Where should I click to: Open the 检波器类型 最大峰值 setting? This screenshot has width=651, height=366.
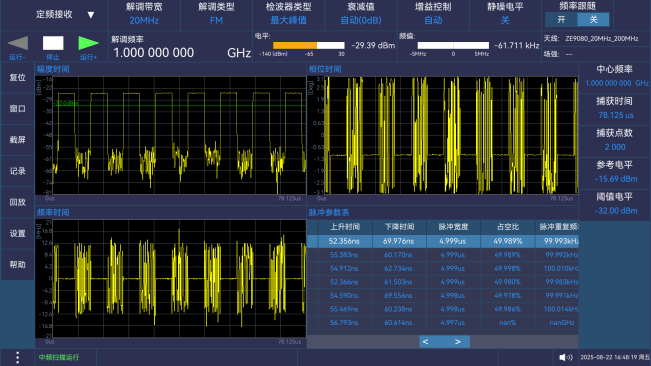[289, 14]
